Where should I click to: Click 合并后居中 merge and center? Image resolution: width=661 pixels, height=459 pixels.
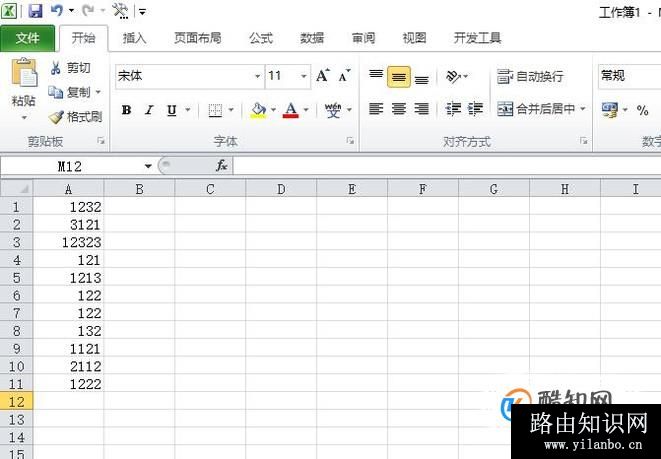(x=536, y=109)
